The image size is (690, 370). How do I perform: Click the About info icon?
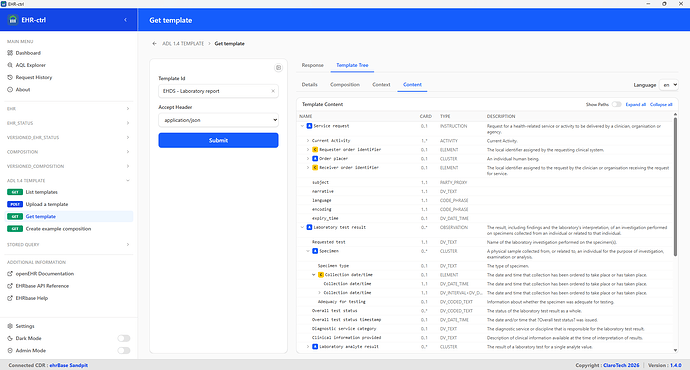(x=10, y=90)
